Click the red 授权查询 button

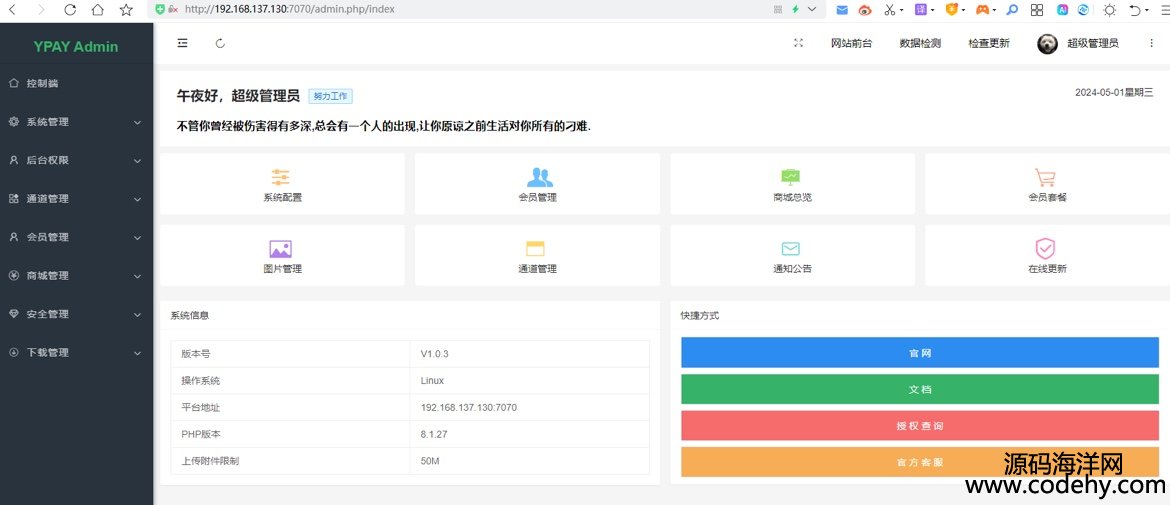point(919,426)
